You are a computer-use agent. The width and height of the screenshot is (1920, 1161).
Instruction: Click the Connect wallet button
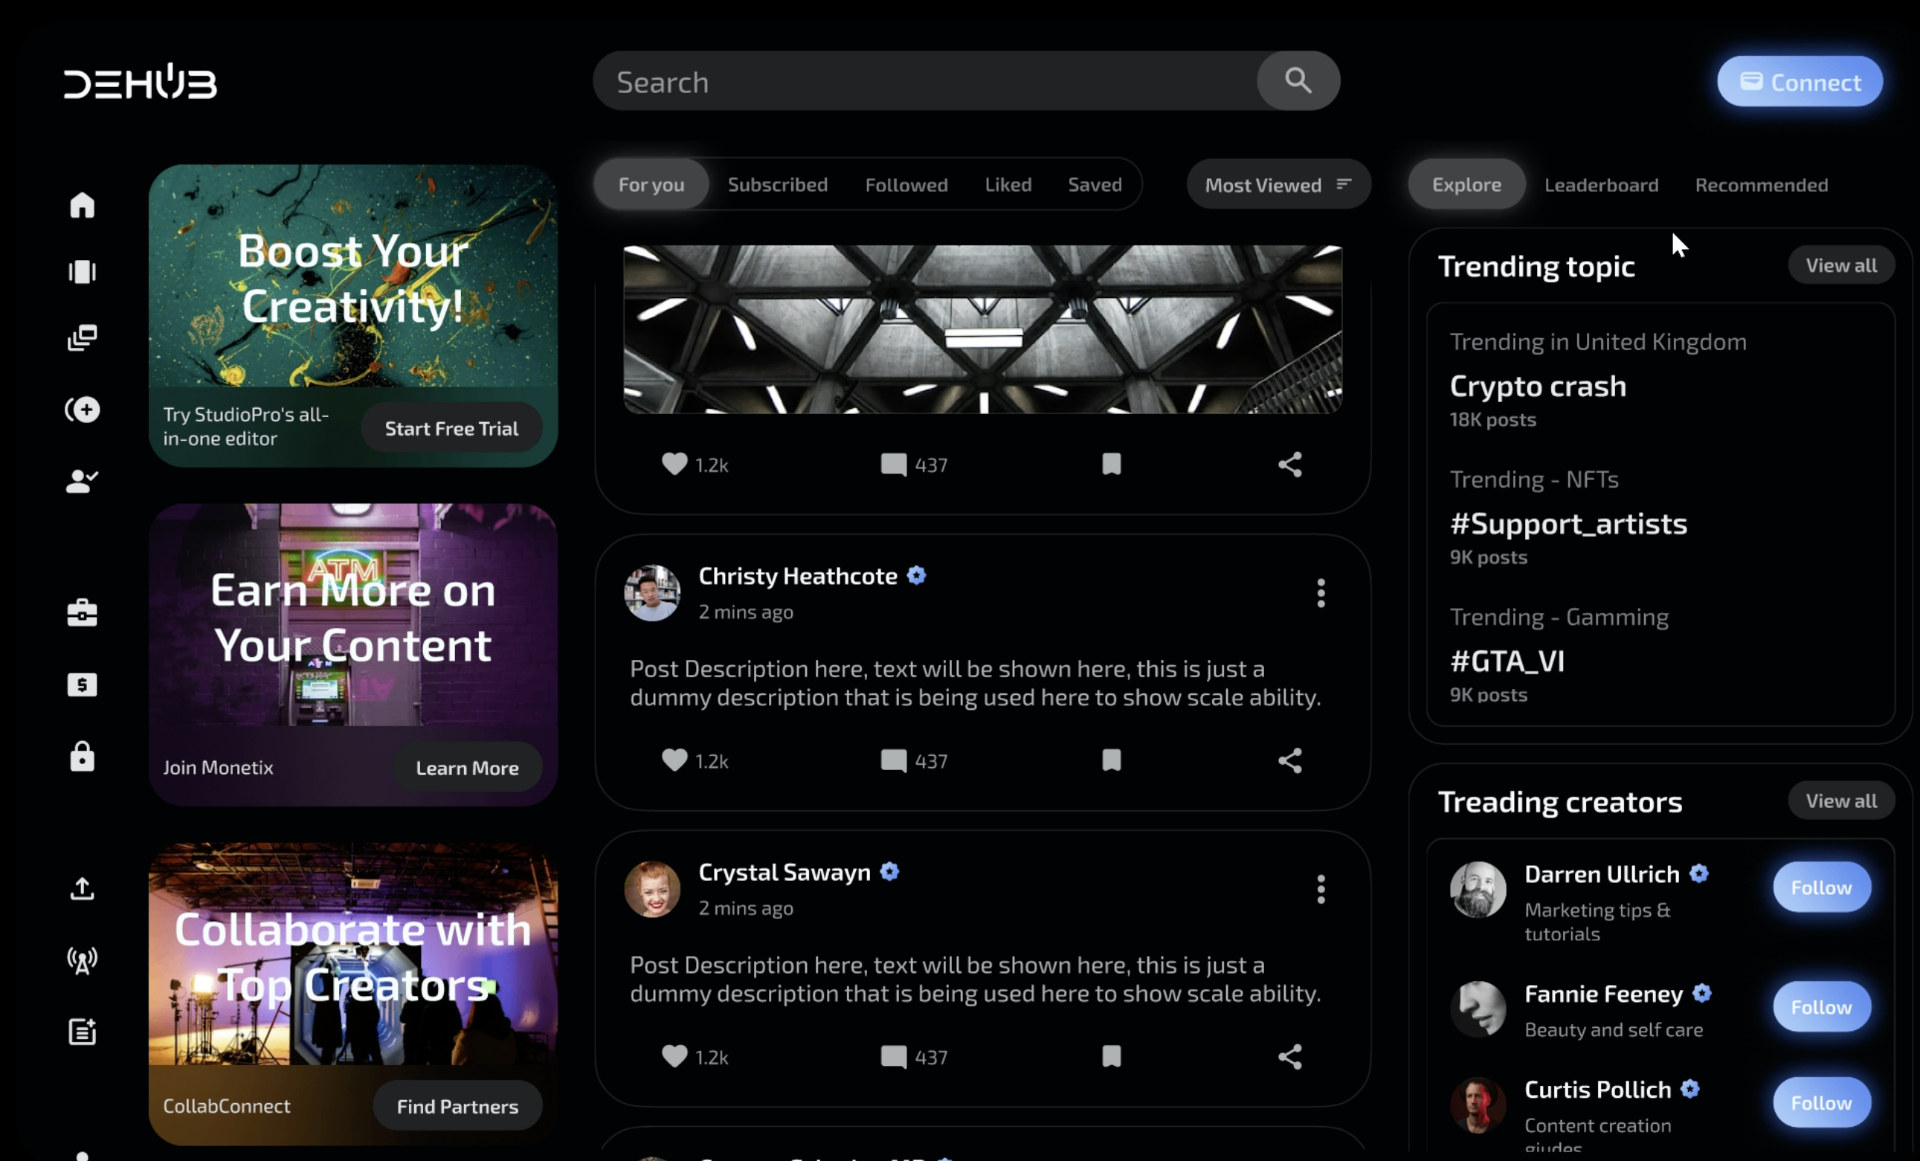[1799, 82]
